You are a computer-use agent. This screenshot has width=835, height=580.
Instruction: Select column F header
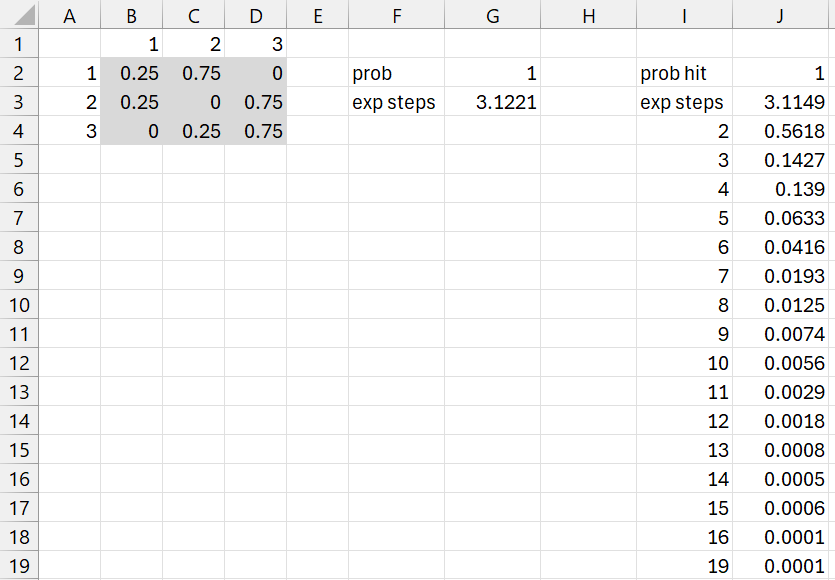coord(397,14)
